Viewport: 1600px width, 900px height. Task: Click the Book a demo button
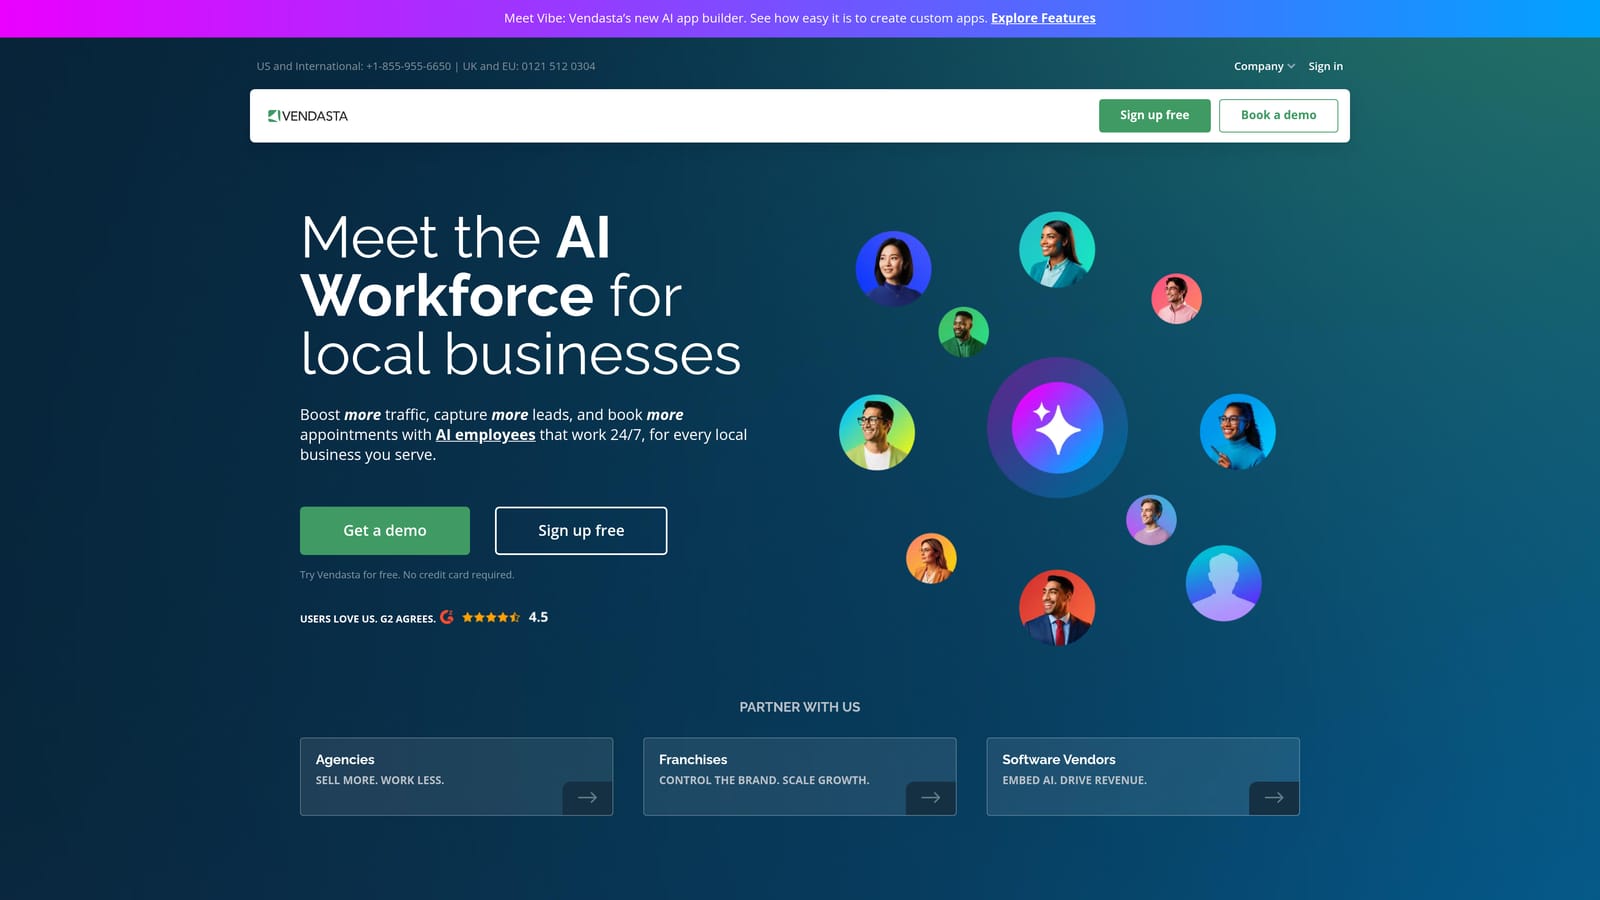tap(1278, 115)
